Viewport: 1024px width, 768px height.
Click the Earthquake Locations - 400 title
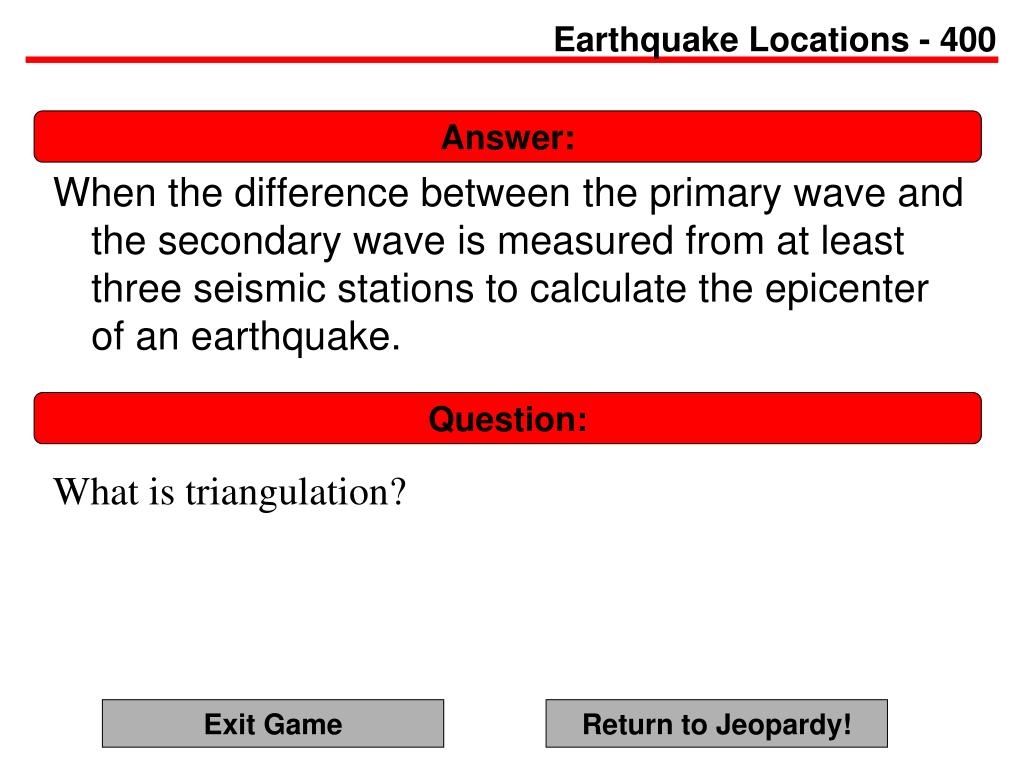(x=775, y=39)
